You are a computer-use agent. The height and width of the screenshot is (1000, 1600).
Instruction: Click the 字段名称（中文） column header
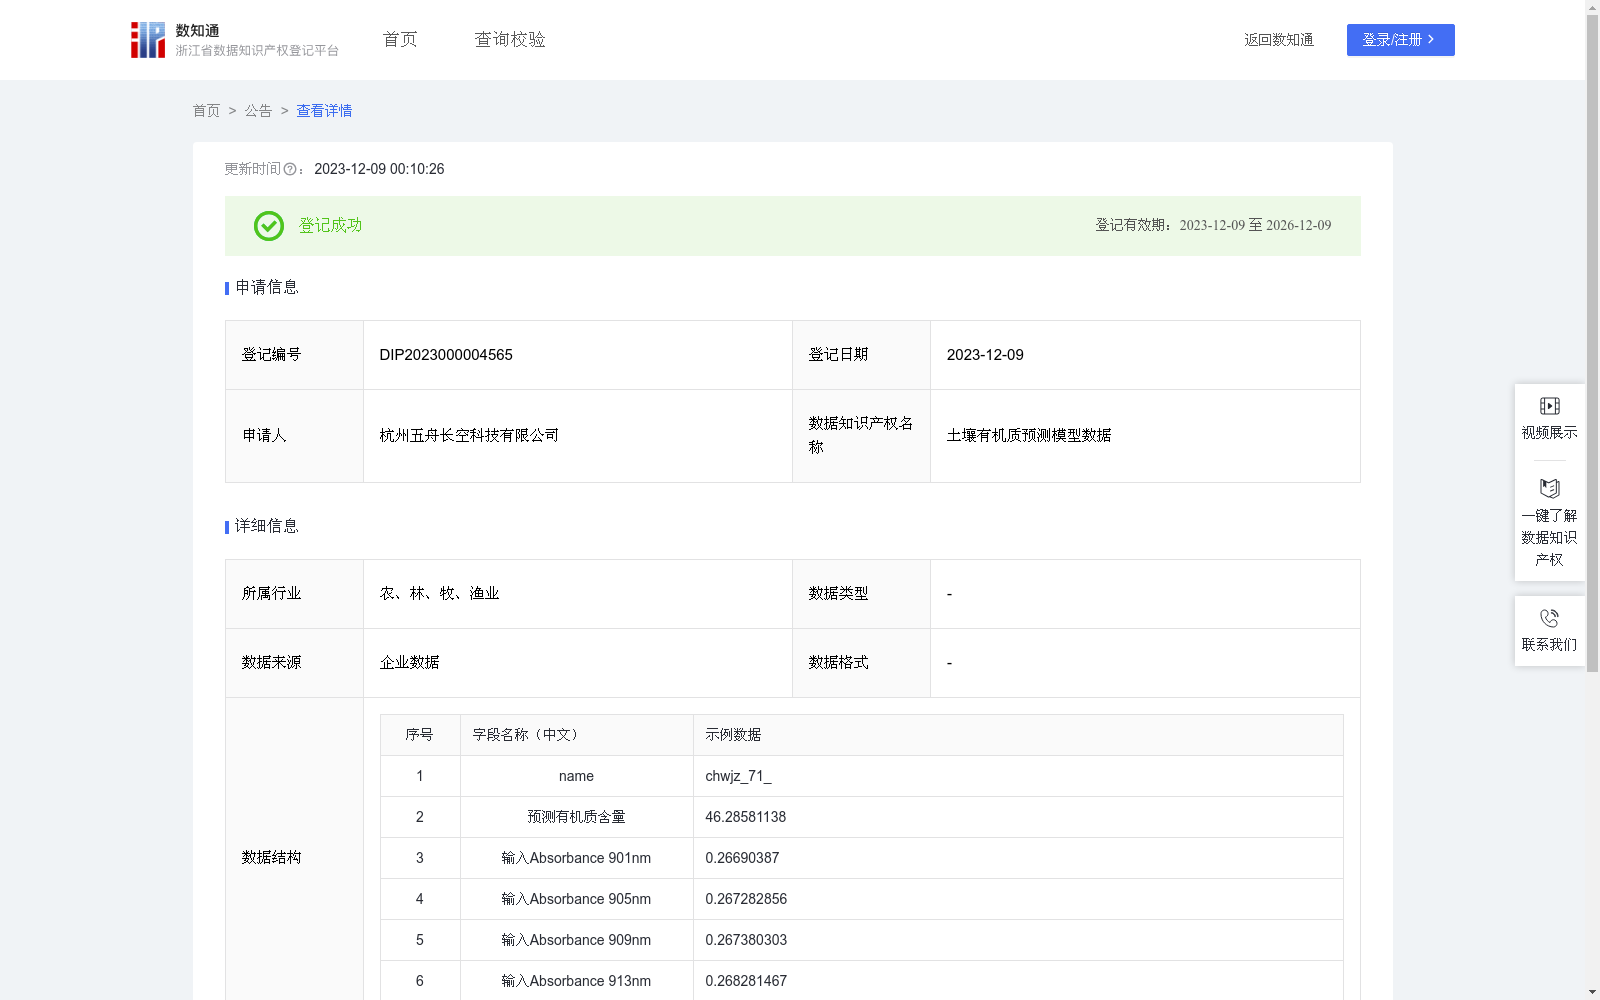click(577, 735)
